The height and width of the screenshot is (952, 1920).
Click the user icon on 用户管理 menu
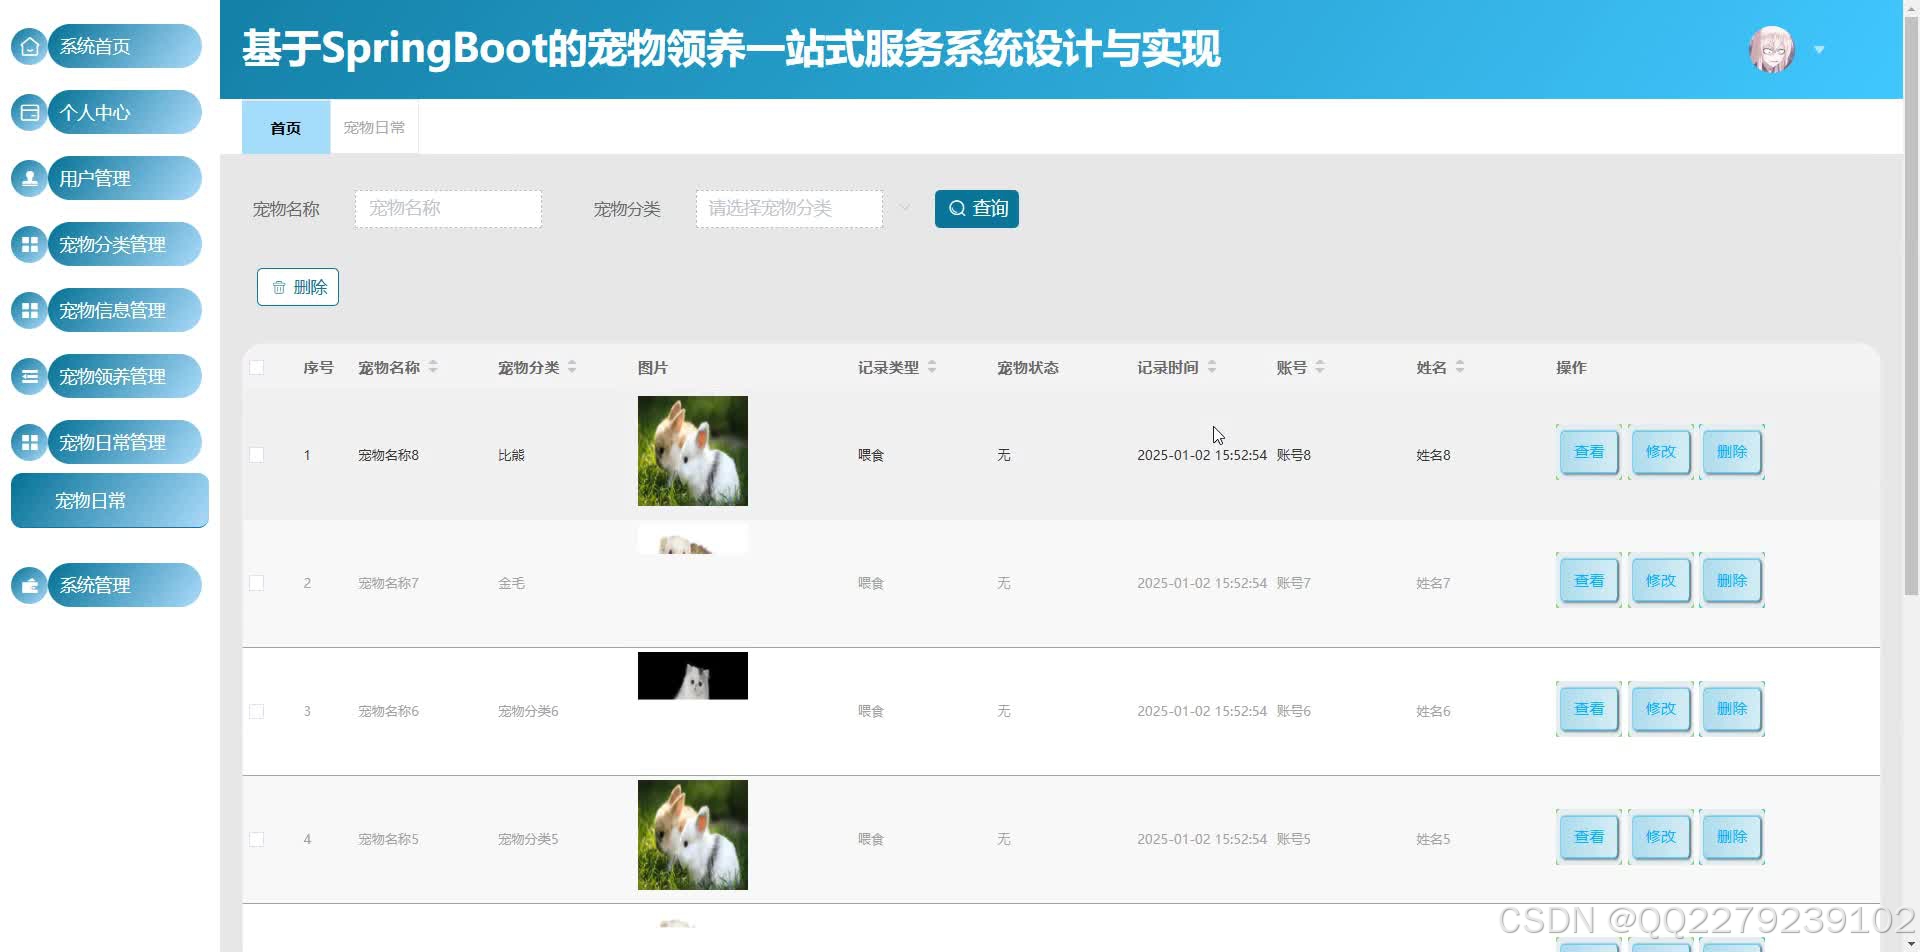click(29, 178)
